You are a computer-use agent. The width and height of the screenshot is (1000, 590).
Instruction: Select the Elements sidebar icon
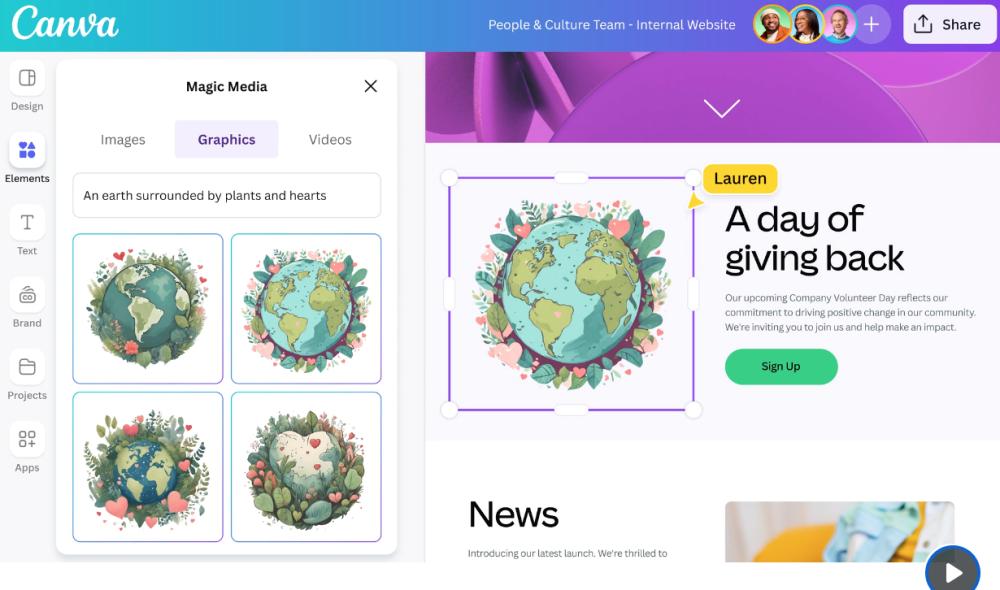point(27,150)
